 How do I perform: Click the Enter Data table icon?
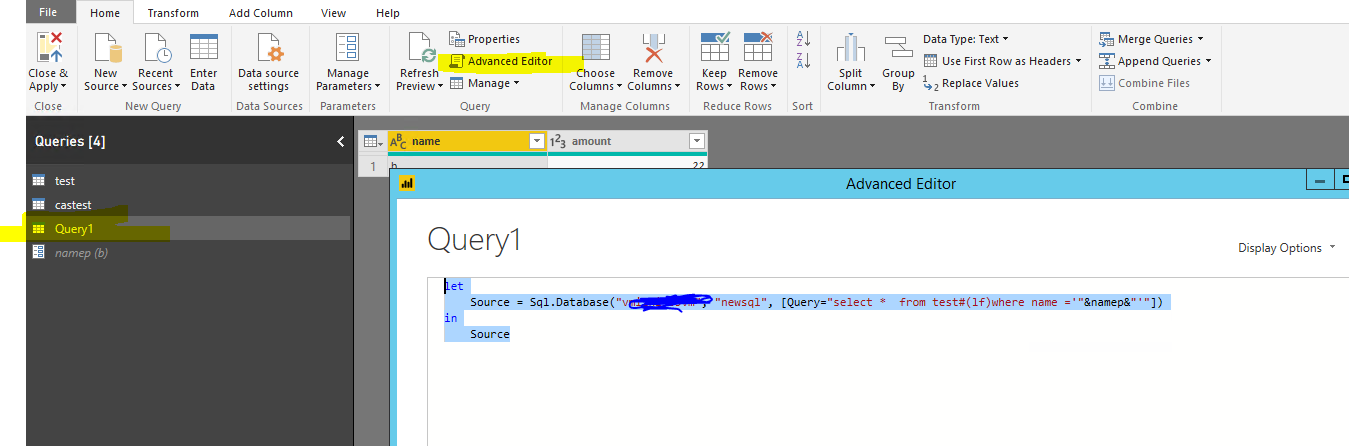click(203, 47)
